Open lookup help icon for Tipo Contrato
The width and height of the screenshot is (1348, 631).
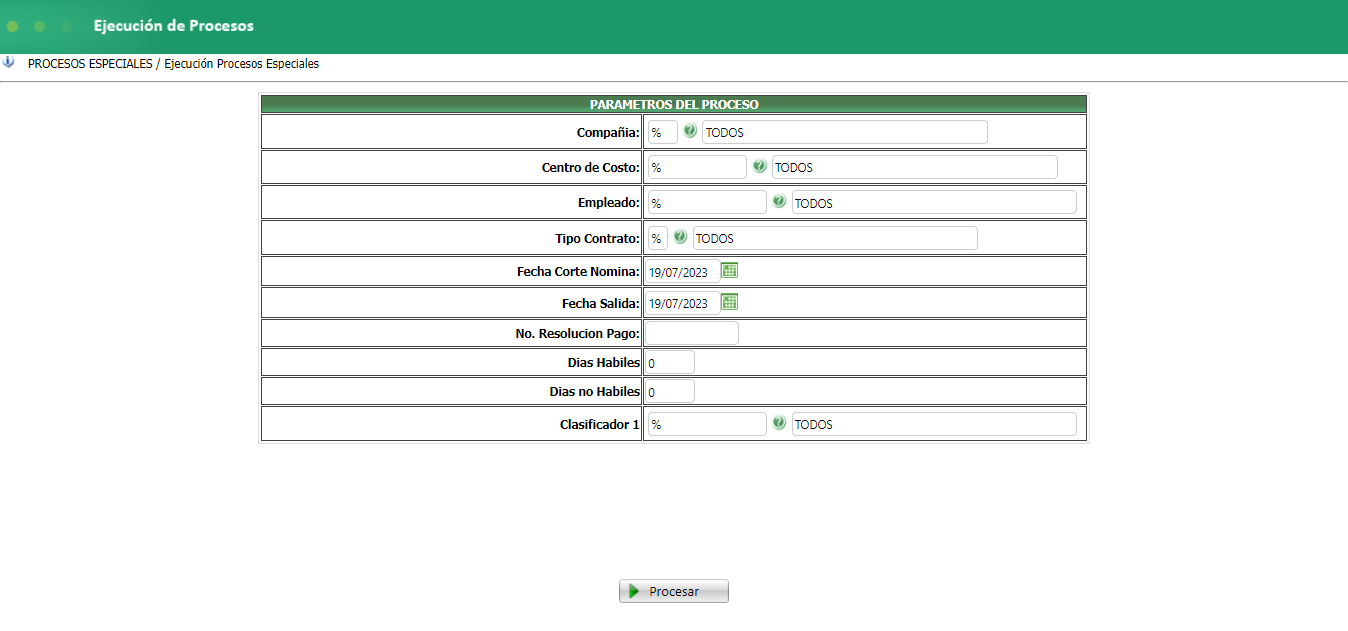coord(680,237)
